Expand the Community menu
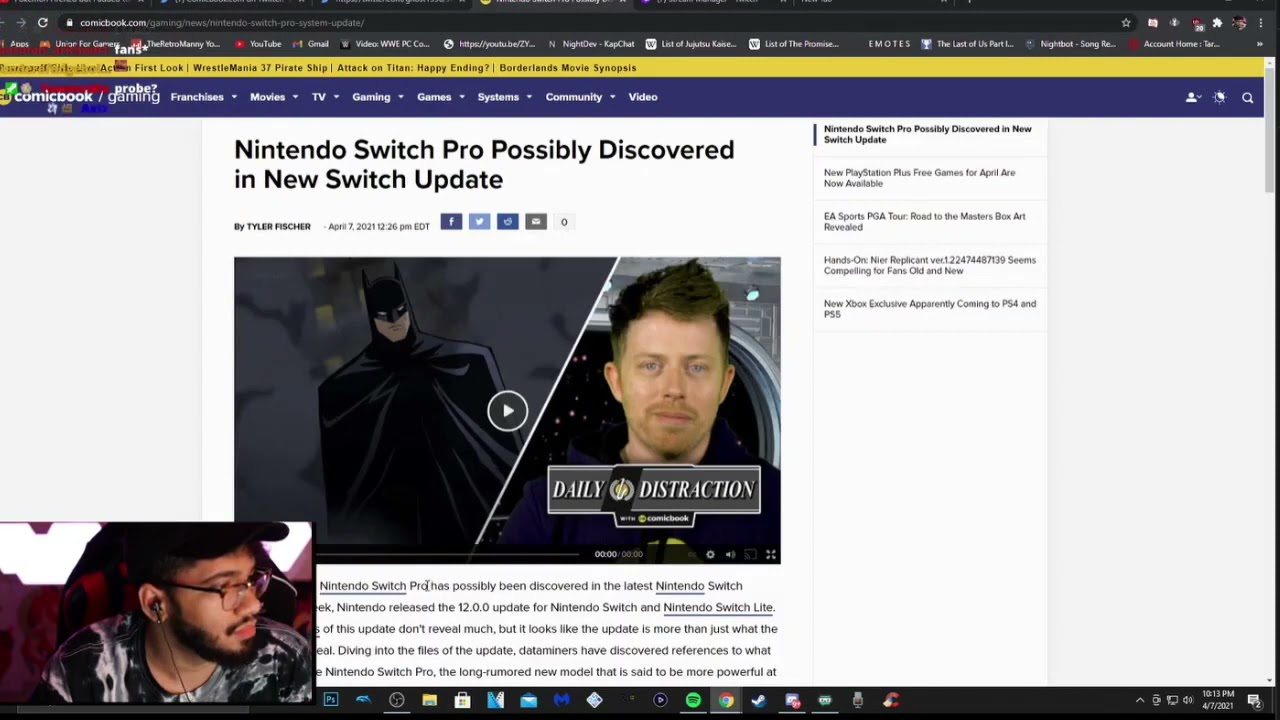 [x=580, y=97]
